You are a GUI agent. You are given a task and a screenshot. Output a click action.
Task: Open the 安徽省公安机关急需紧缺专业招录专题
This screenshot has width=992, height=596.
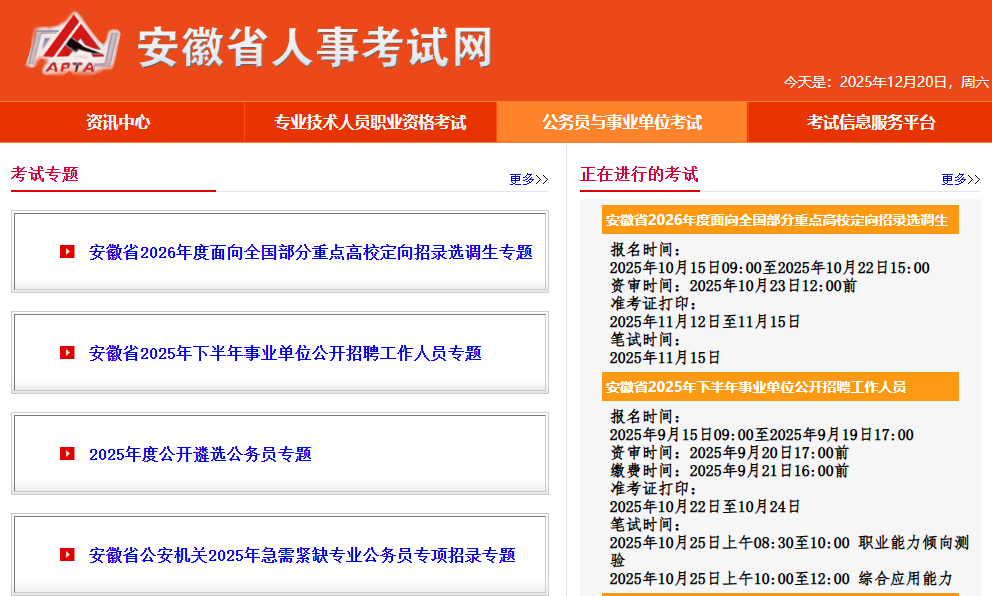pos(302,556)
